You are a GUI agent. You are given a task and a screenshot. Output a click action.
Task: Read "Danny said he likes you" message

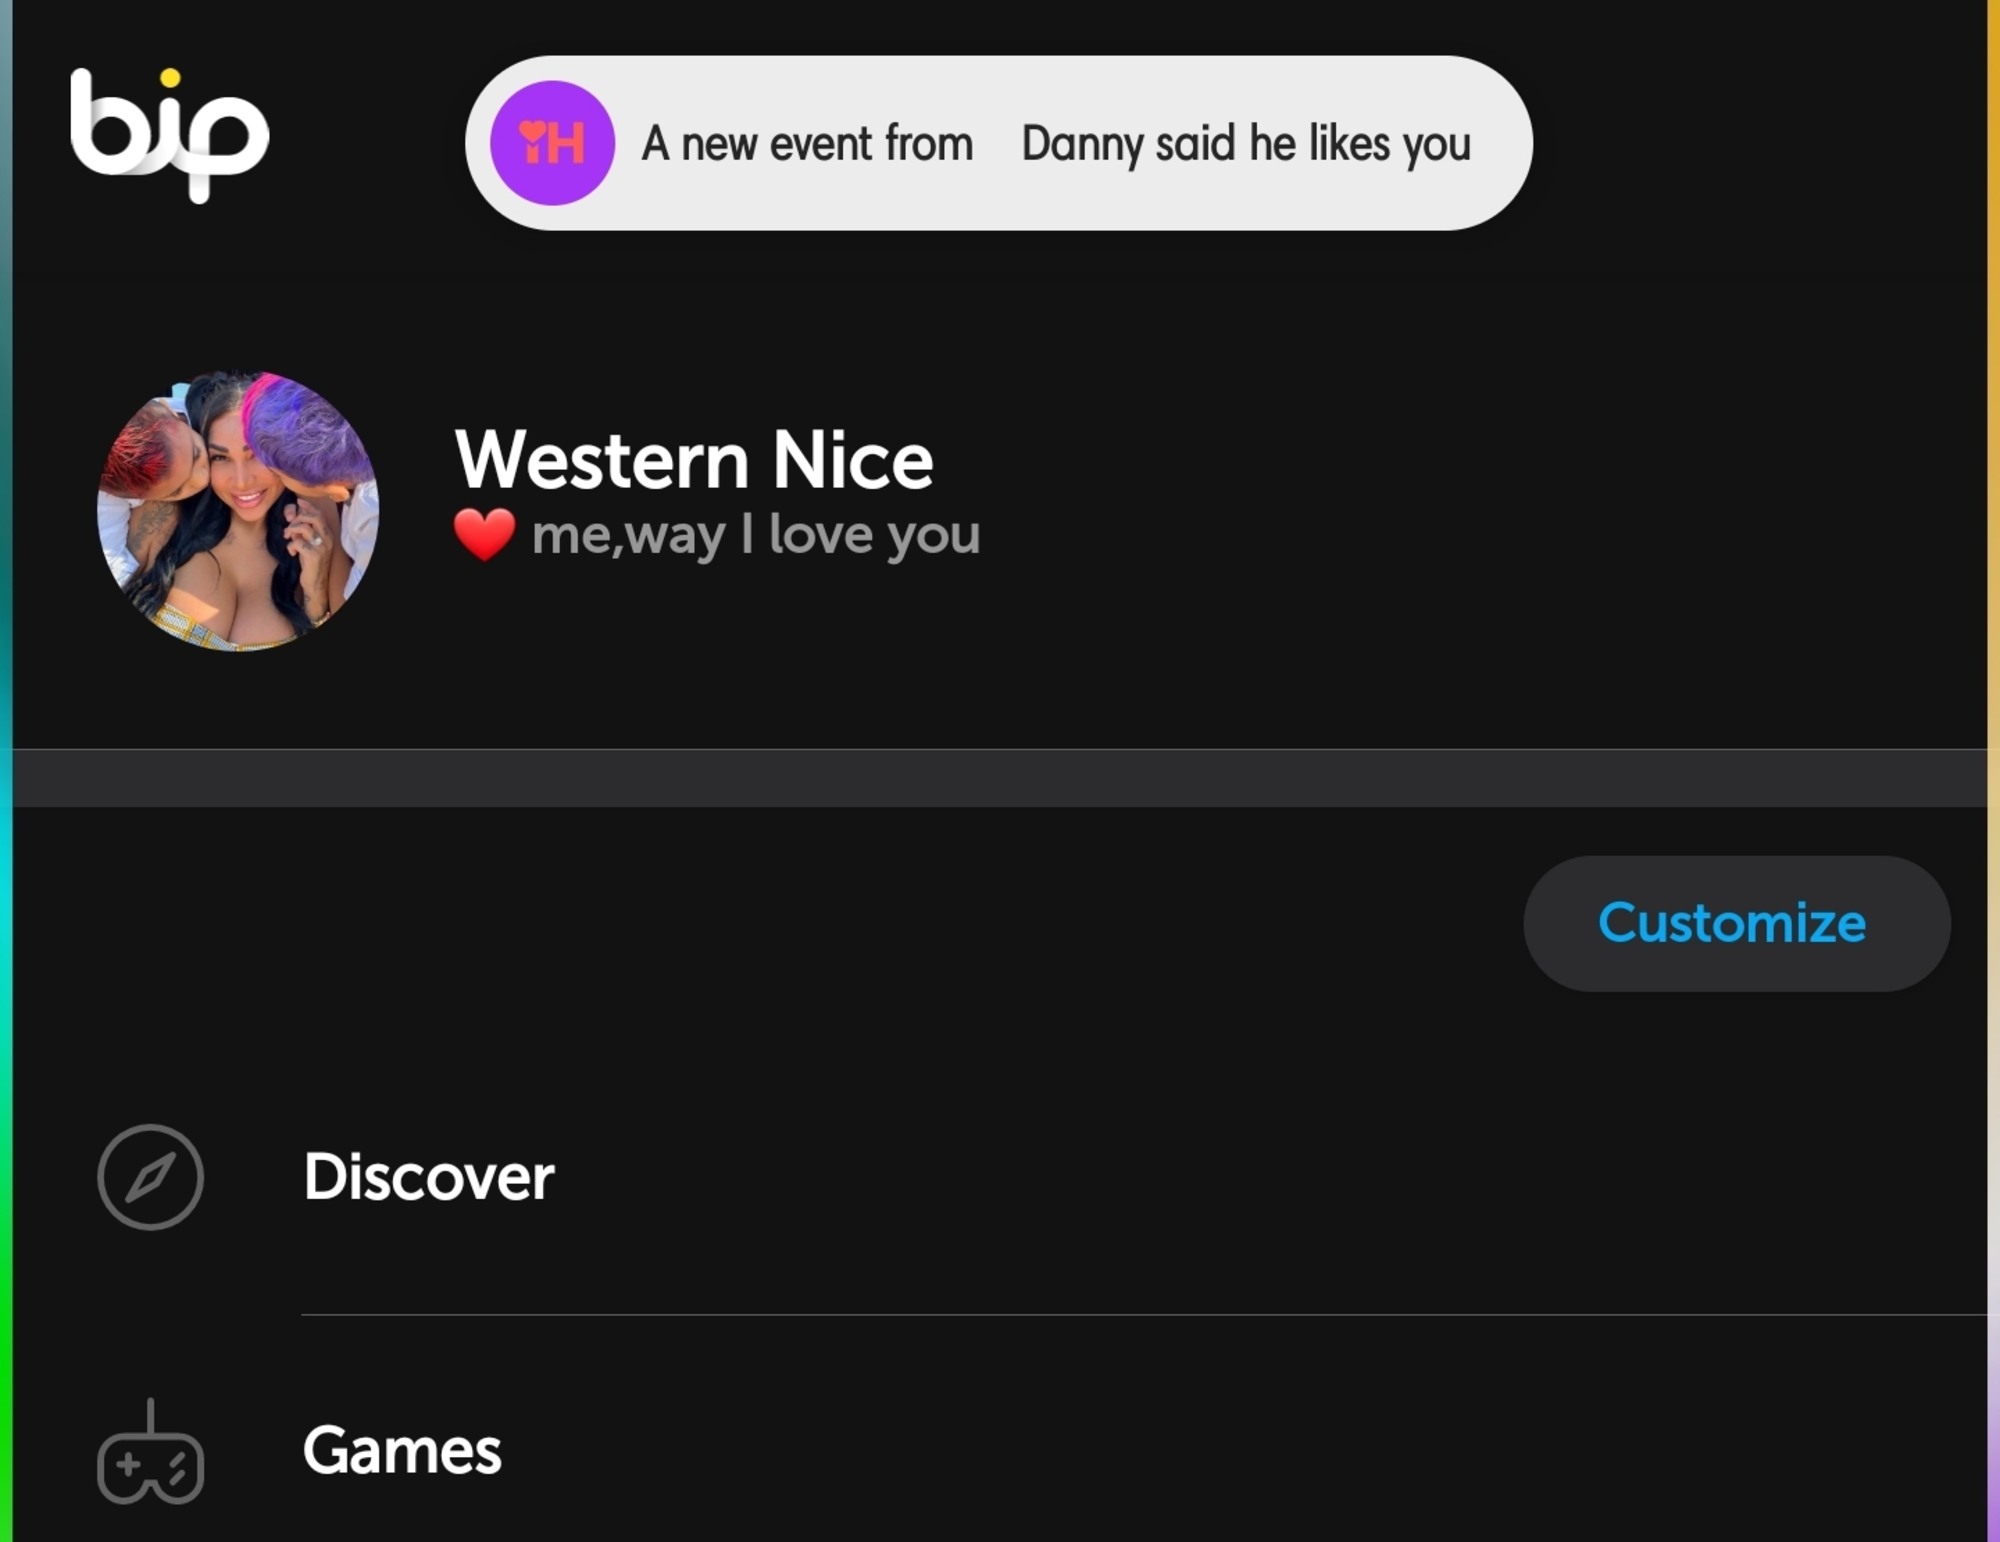coord(1246,144)
